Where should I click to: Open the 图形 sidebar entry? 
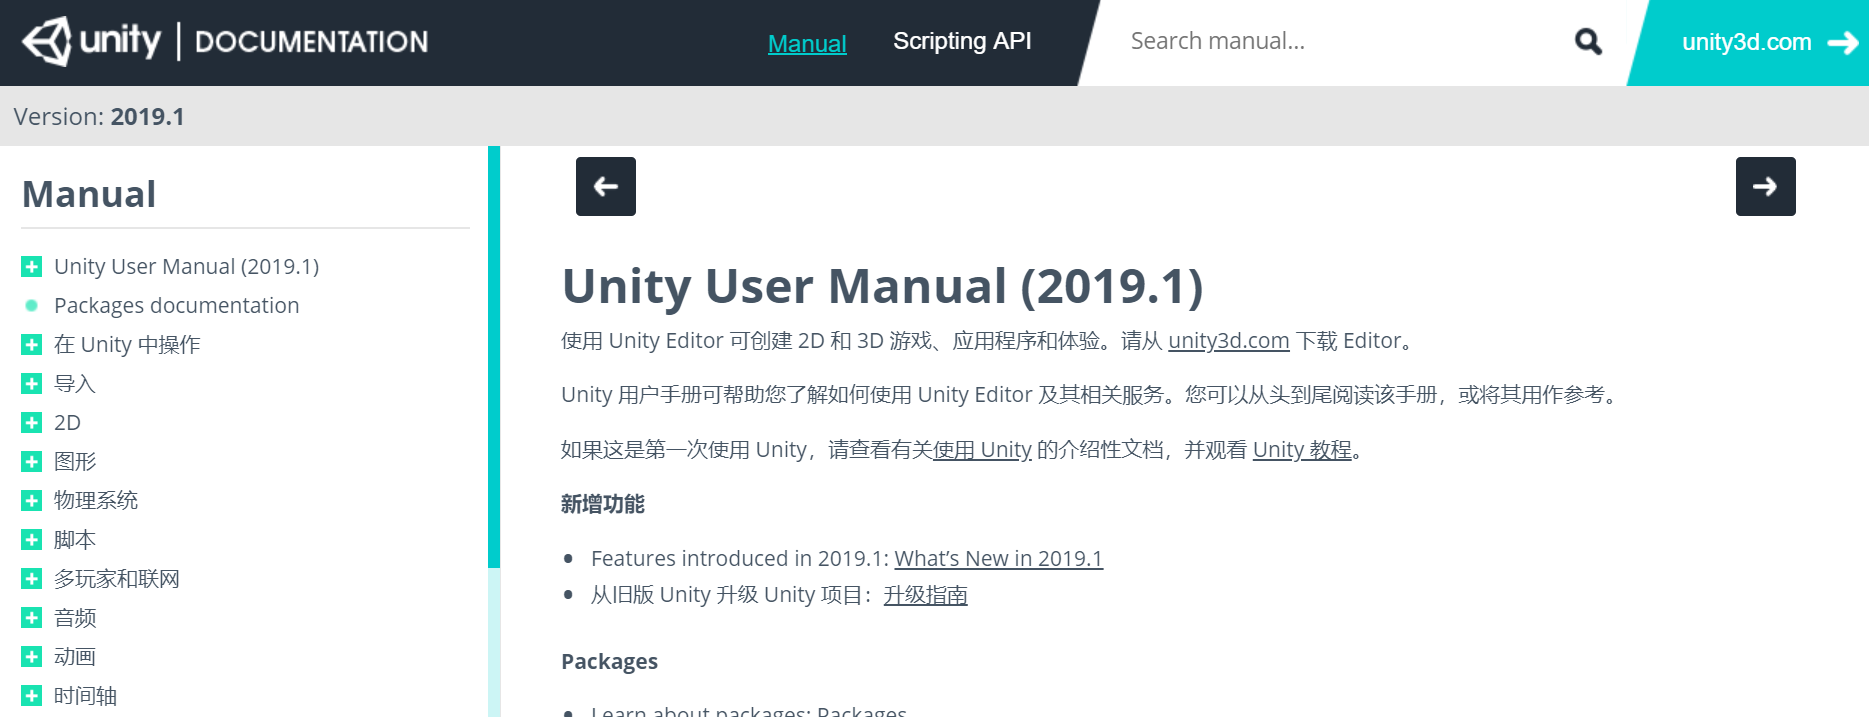pos(75,462)
